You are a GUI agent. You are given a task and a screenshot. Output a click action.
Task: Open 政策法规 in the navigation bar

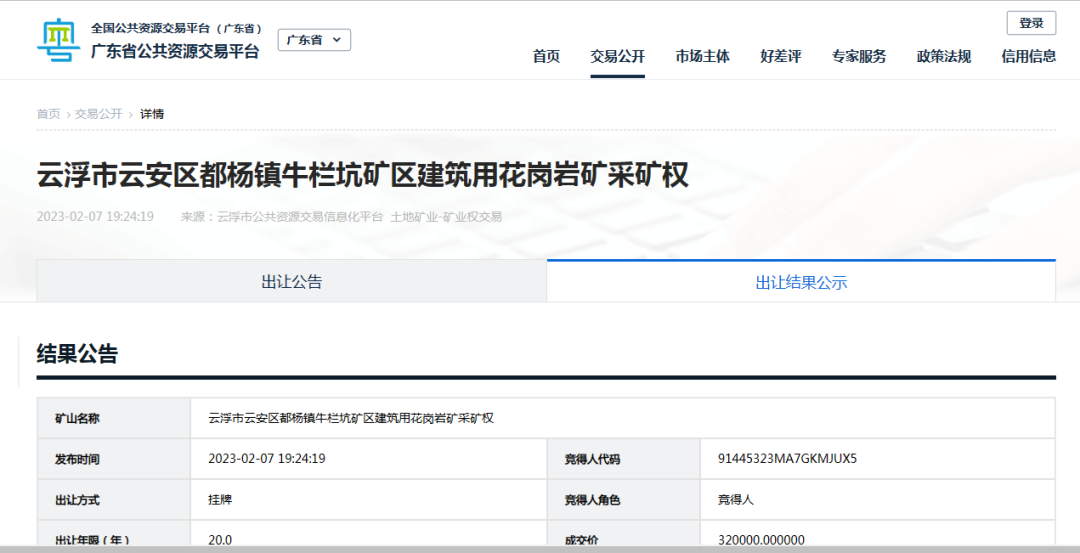pyautogui.click(x=943, y=56)
